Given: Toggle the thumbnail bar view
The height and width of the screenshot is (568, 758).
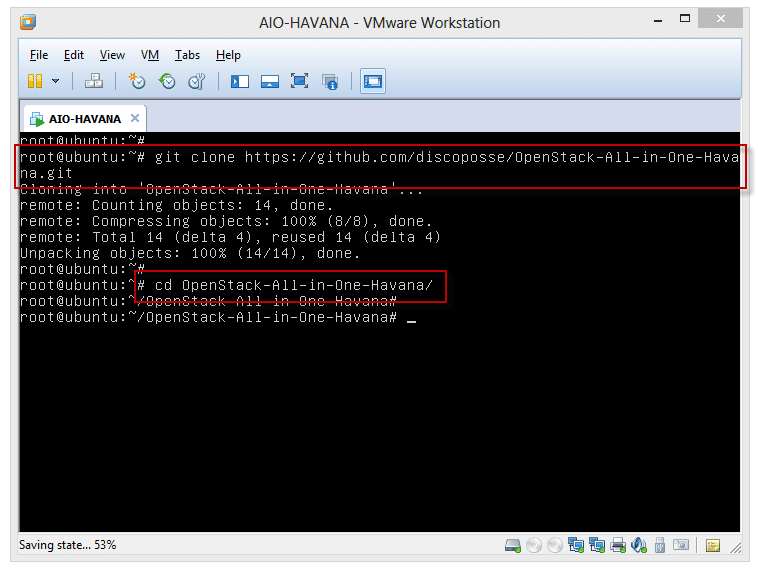Looking at the screenshot, I should [269, 81].
